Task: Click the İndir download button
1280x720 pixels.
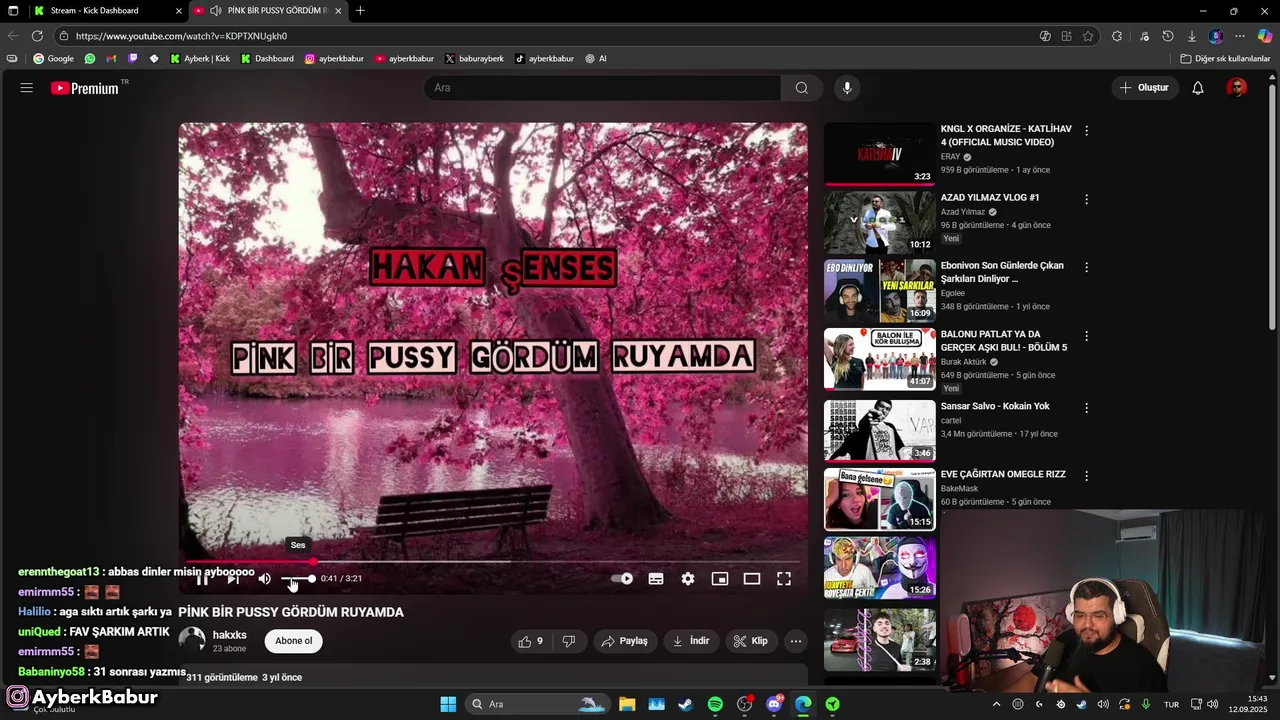Action: 691,641
